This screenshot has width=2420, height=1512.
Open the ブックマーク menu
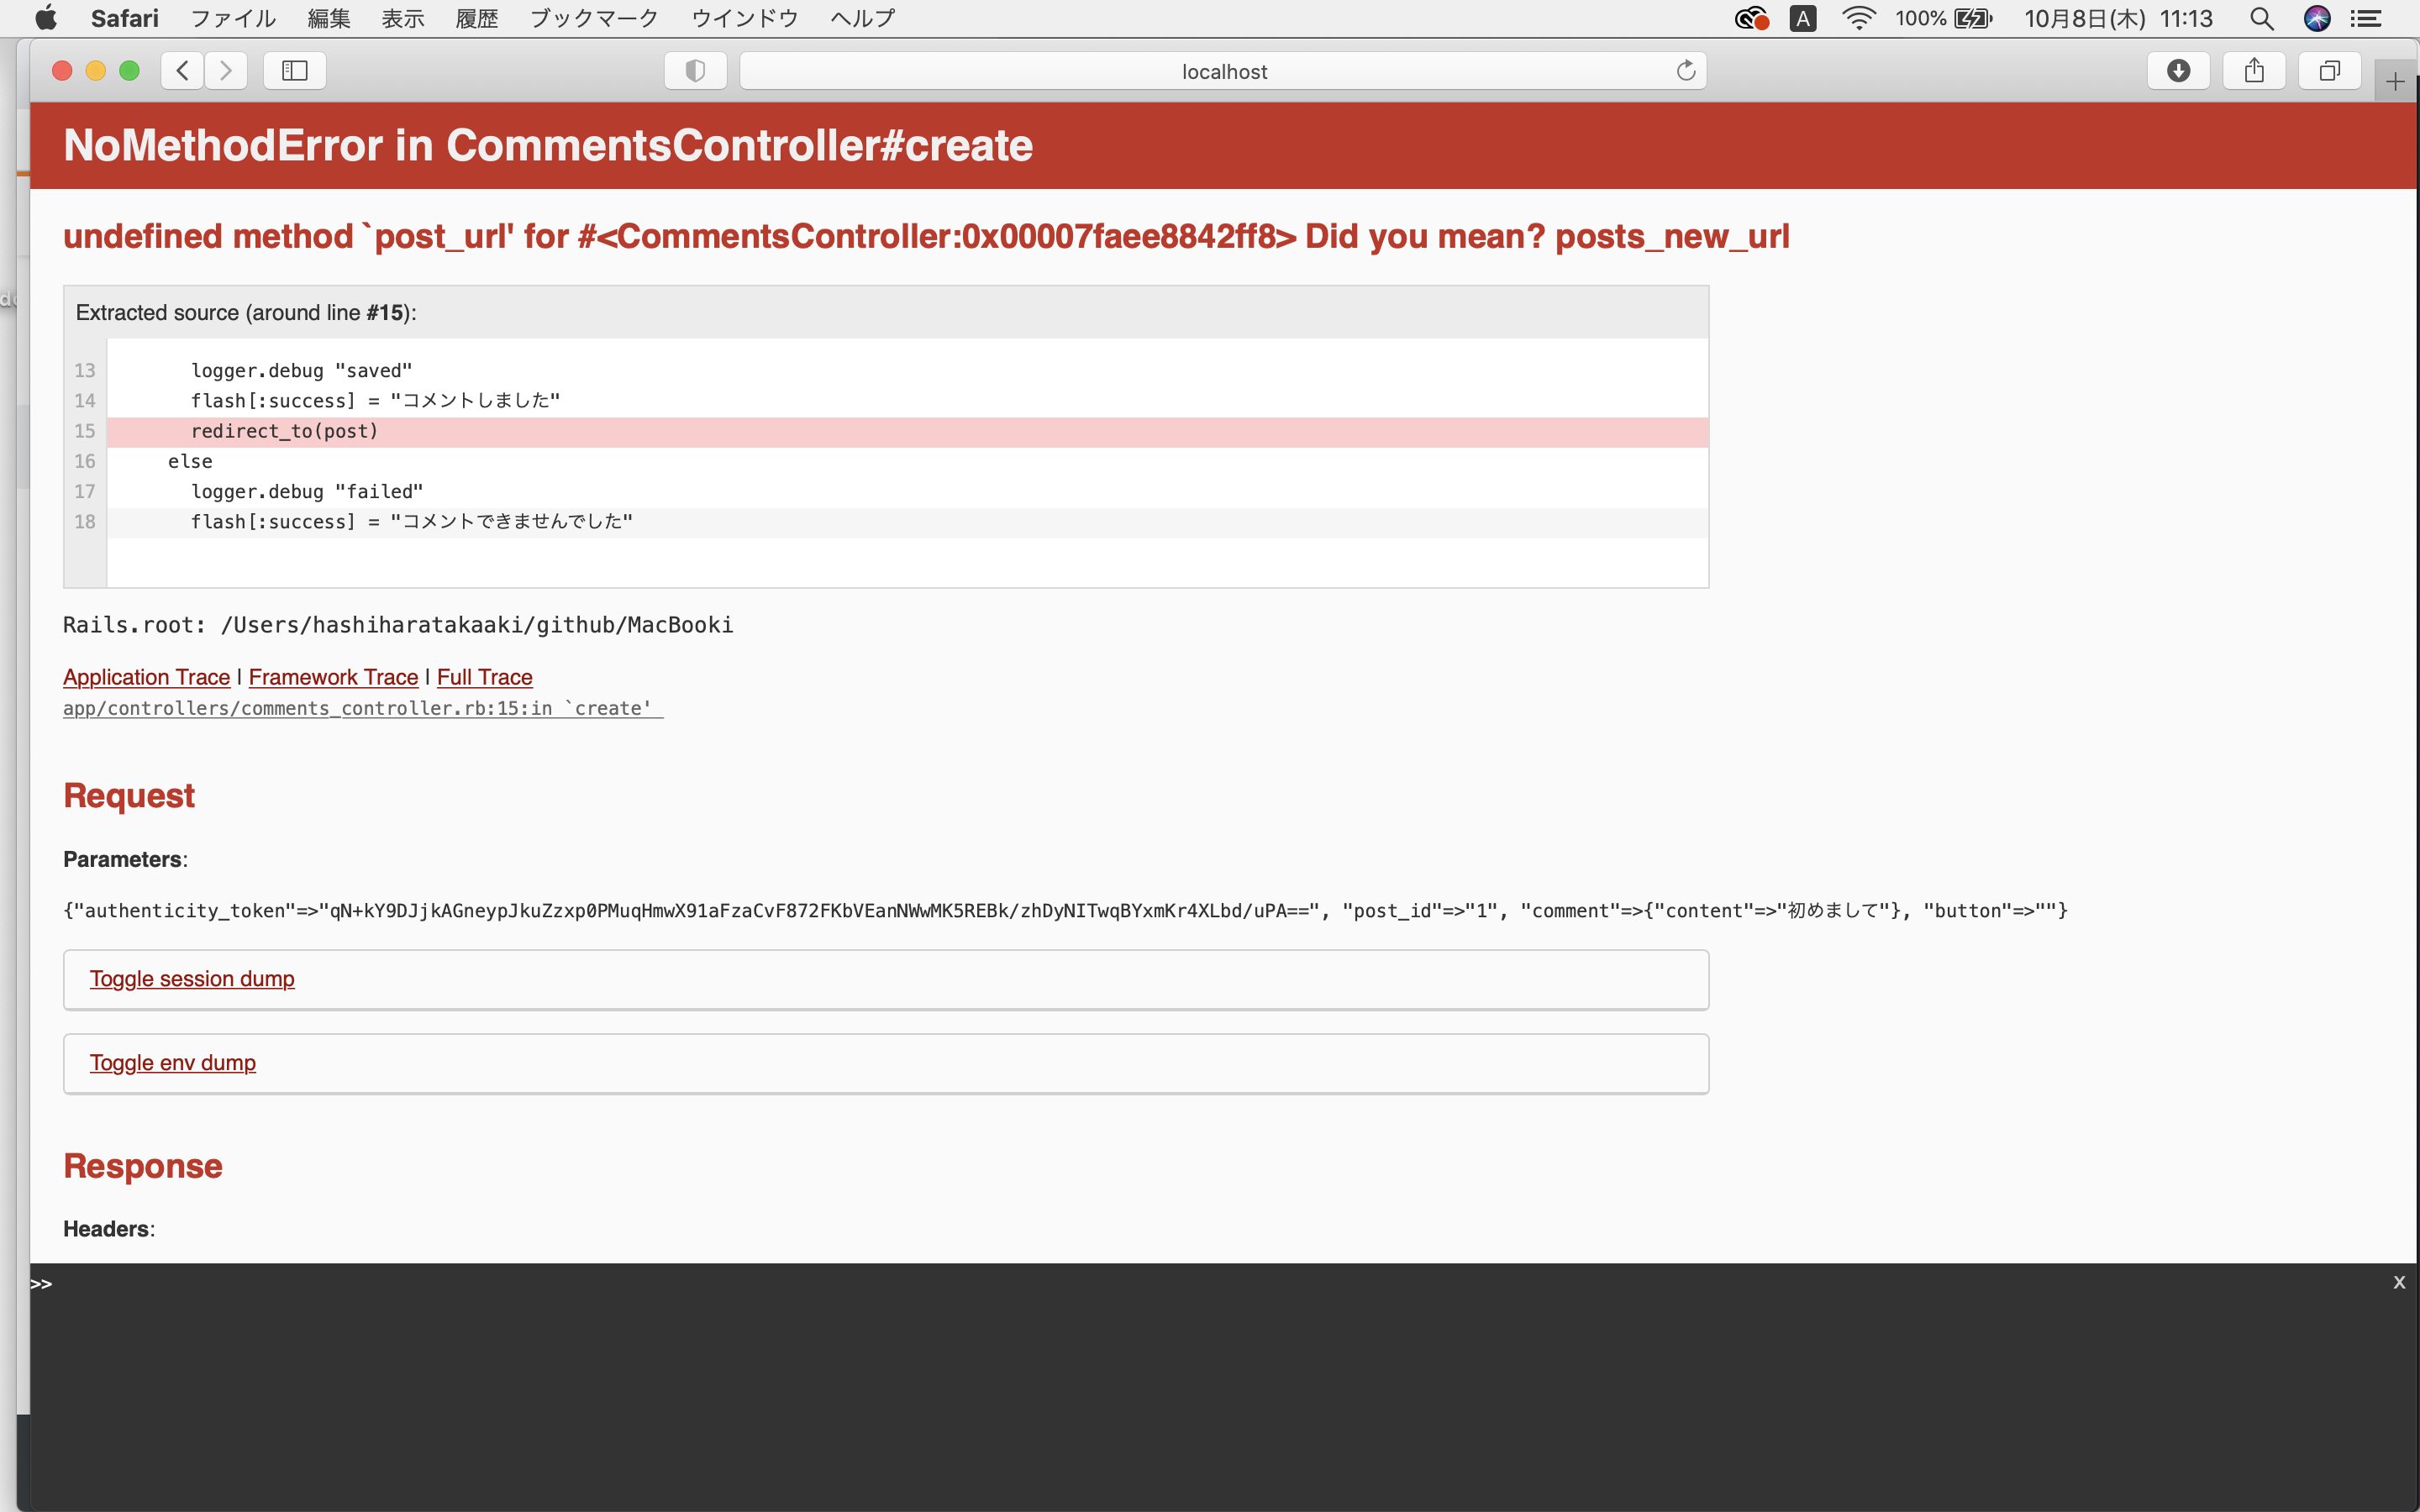[593, 18]
